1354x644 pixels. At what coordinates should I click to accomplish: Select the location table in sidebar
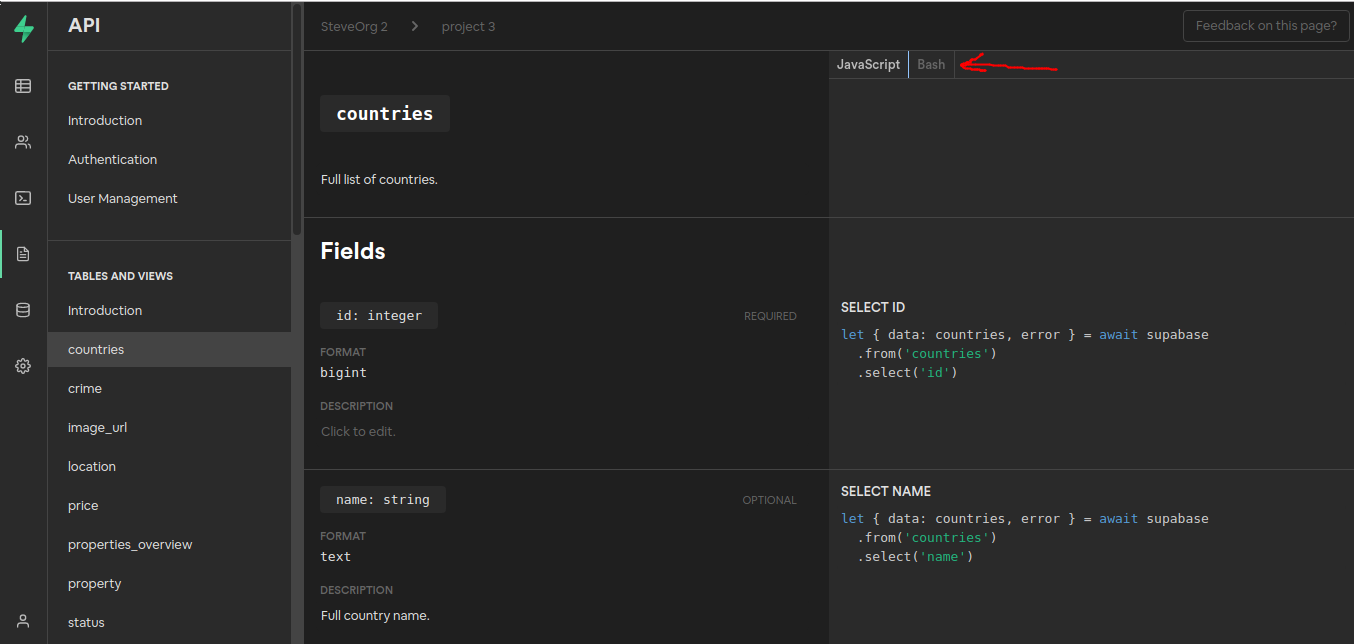coord(92,466)
